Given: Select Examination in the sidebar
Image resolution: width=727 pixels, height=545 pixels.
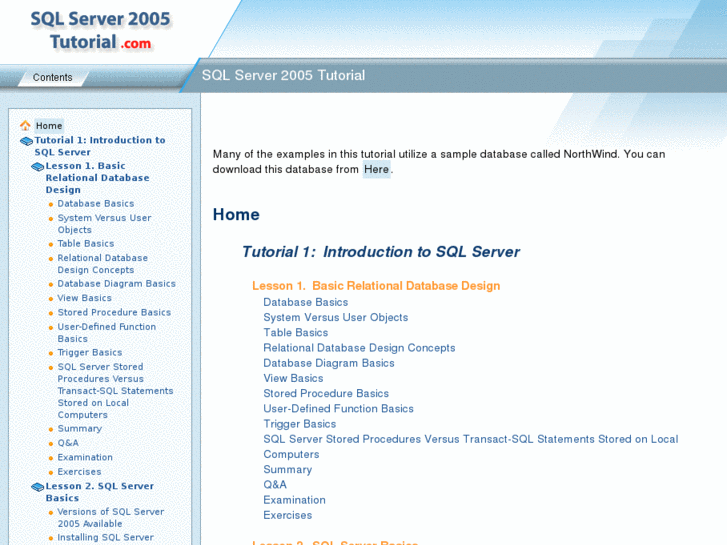Looking at the screenshot, I should 85,457.
